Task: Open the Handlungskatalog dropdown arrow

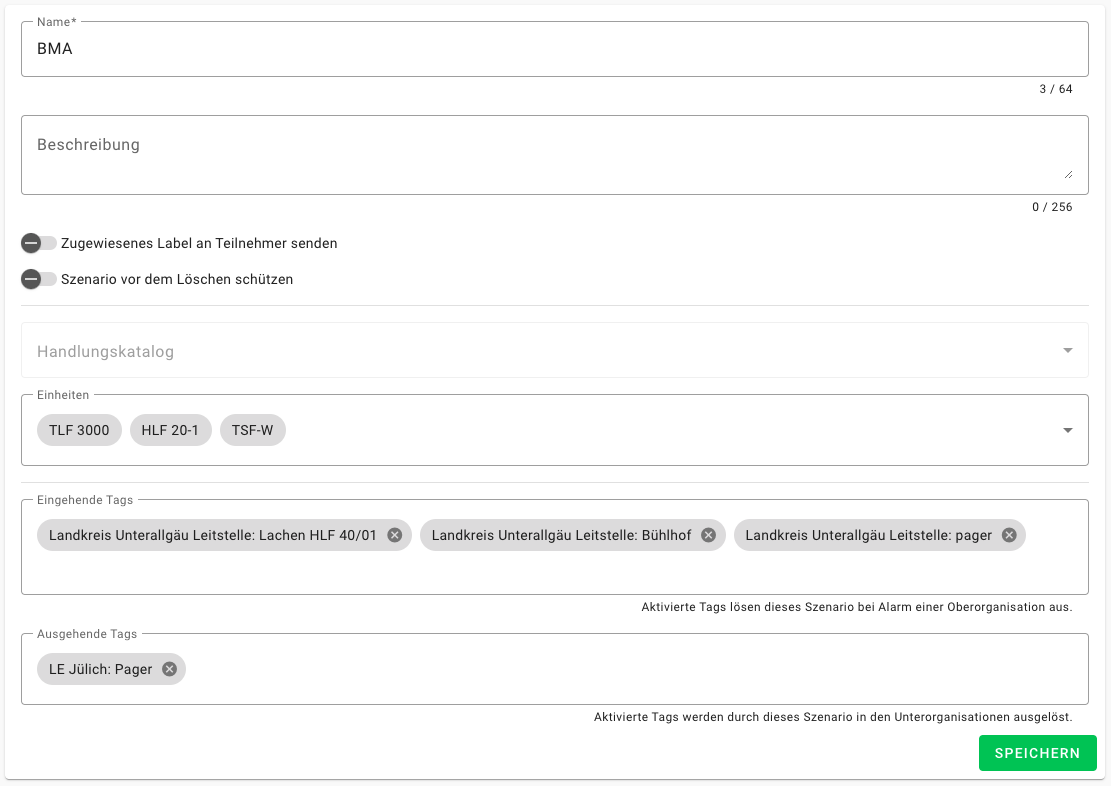Action: [x=1067, y=351]
